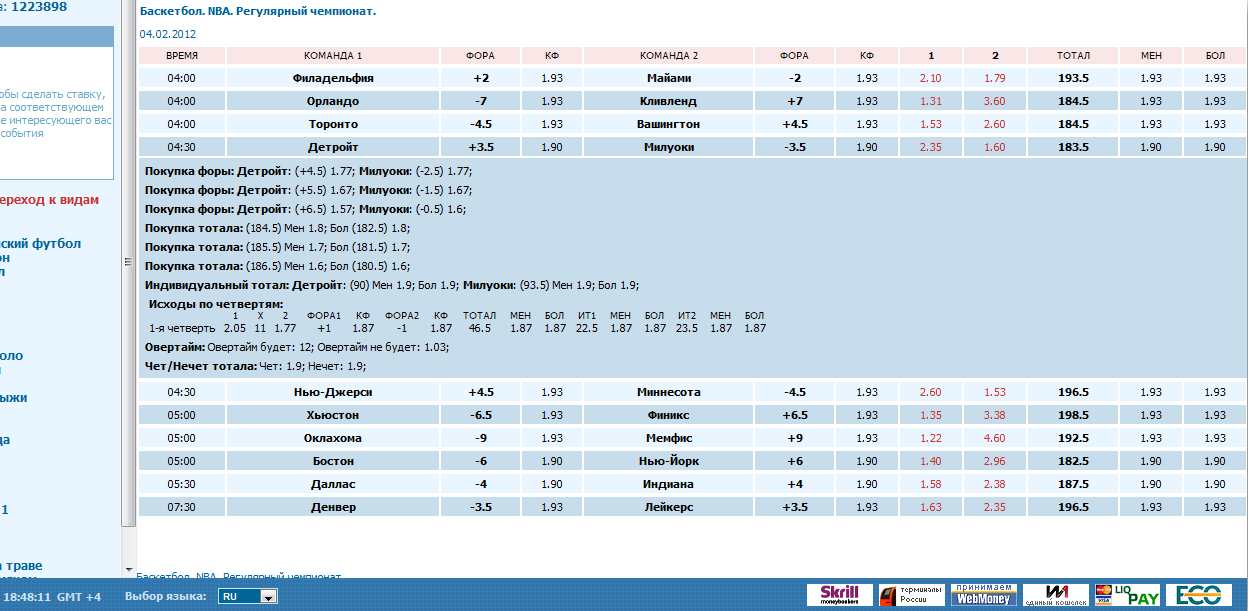Image resolution: width=1248 pixels, height=611 pixels.
Task: Open the "Терминалы России" payment icon
Action: [x=912, y=596]
